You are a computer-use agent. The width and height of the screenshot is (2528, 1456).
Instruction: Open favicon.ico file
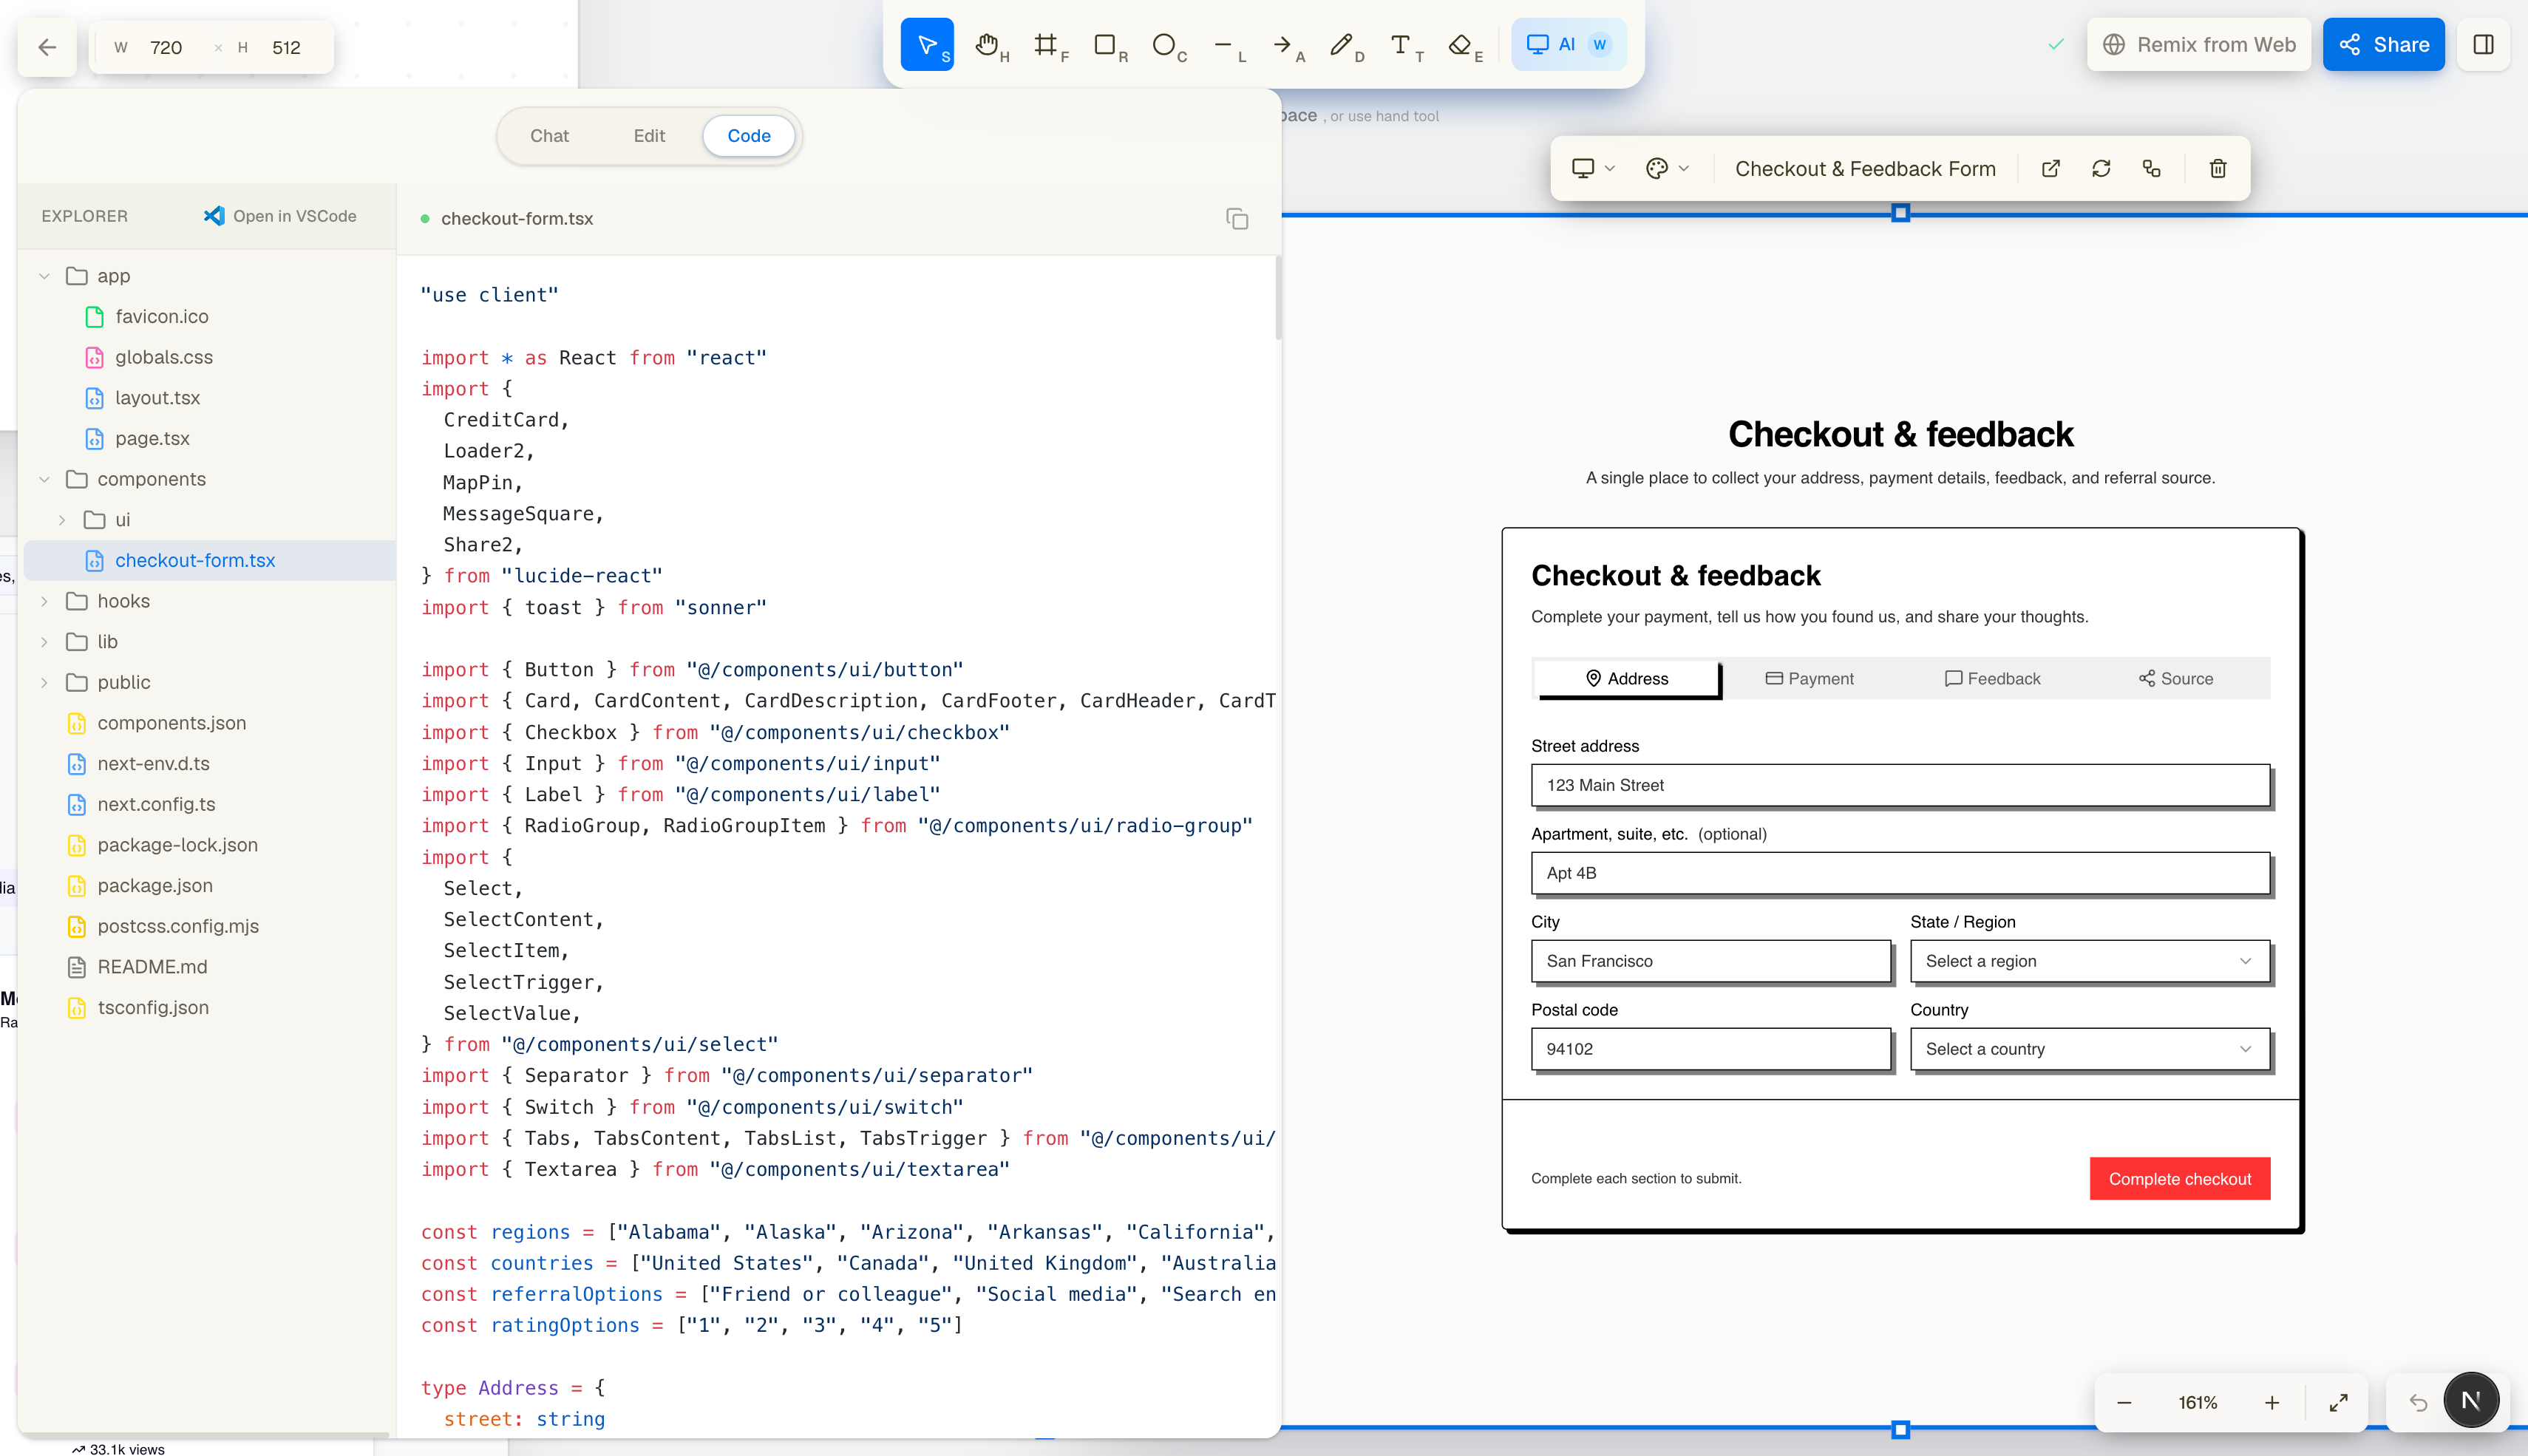point(162,317)
